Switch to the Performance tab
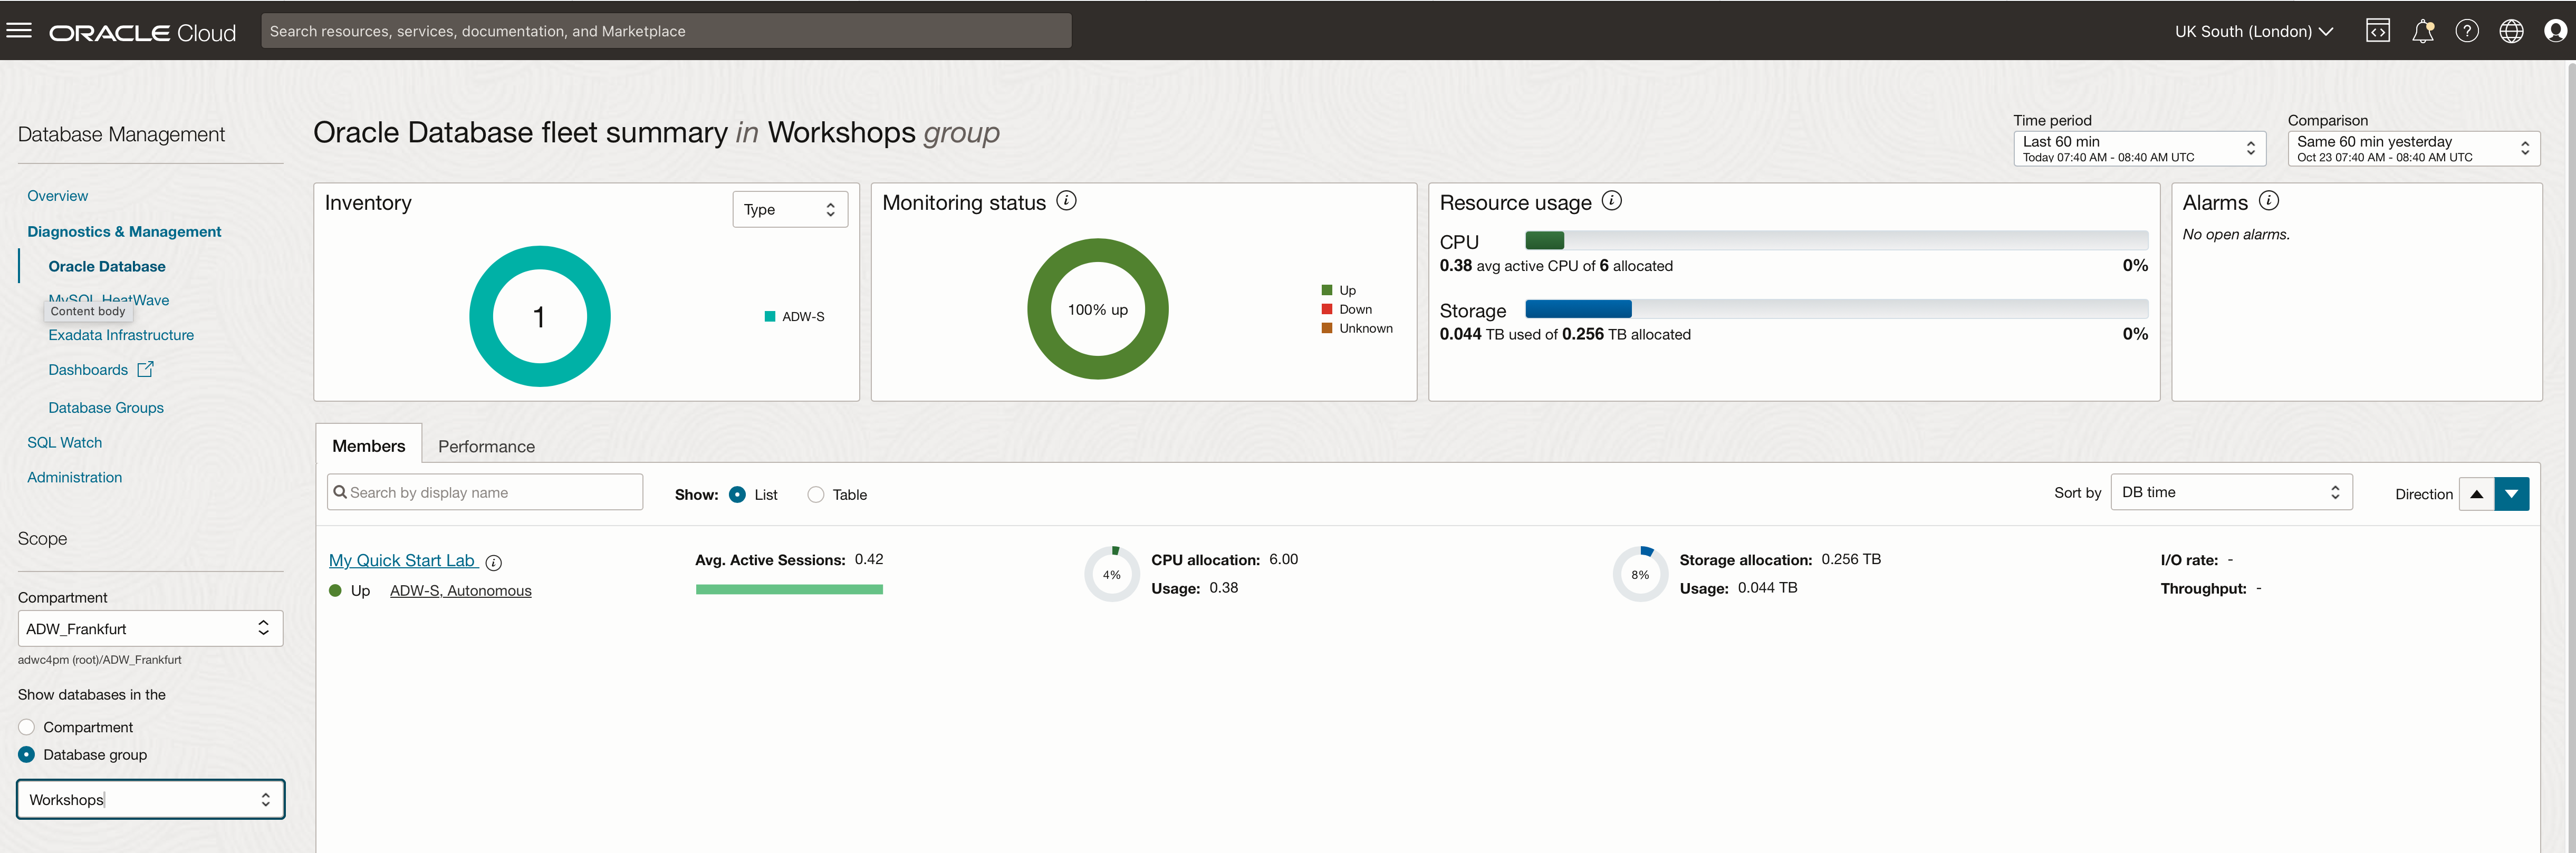Screen dimensions: 2576x853 point(486,447)
